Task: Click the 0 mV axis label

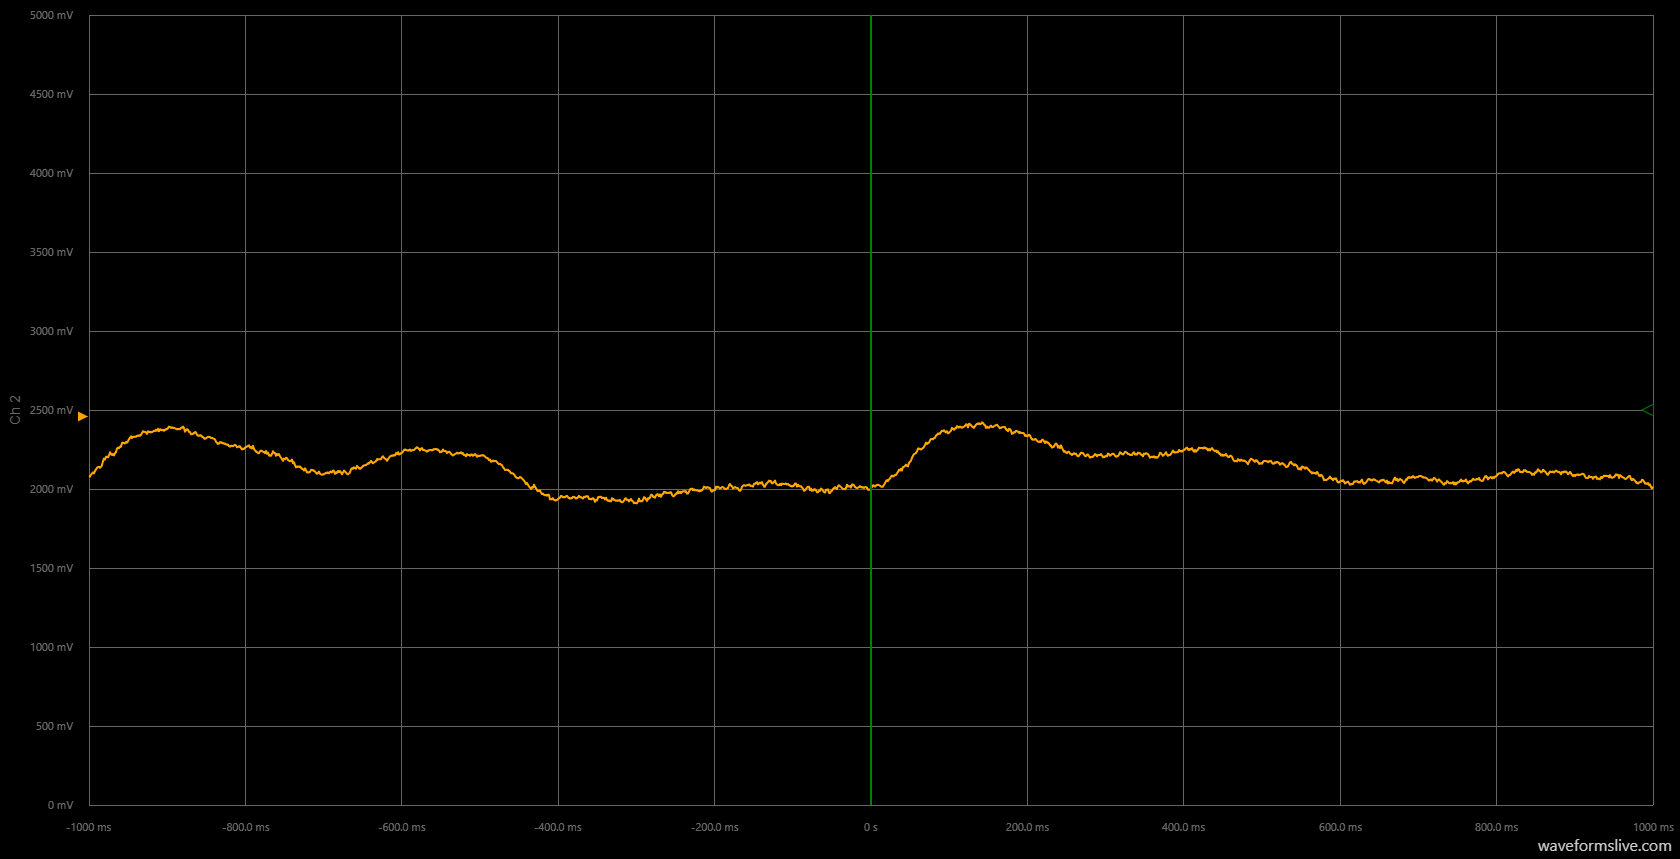Action: click(60, 805)
